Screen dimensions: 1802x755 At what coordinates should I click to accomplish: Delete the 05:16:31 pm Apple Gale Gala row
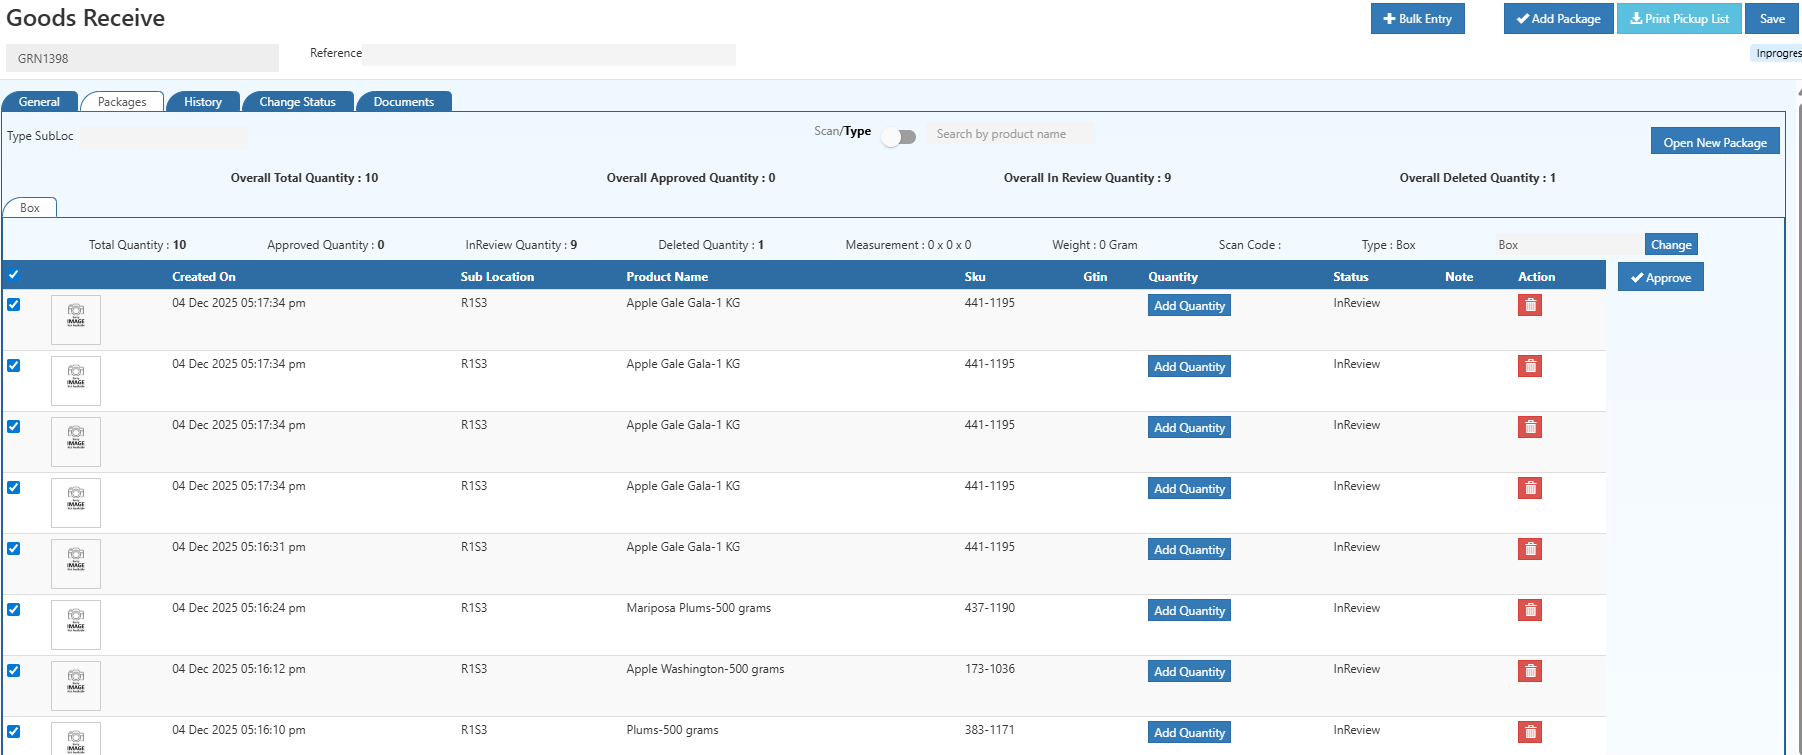pos(1529,549)
